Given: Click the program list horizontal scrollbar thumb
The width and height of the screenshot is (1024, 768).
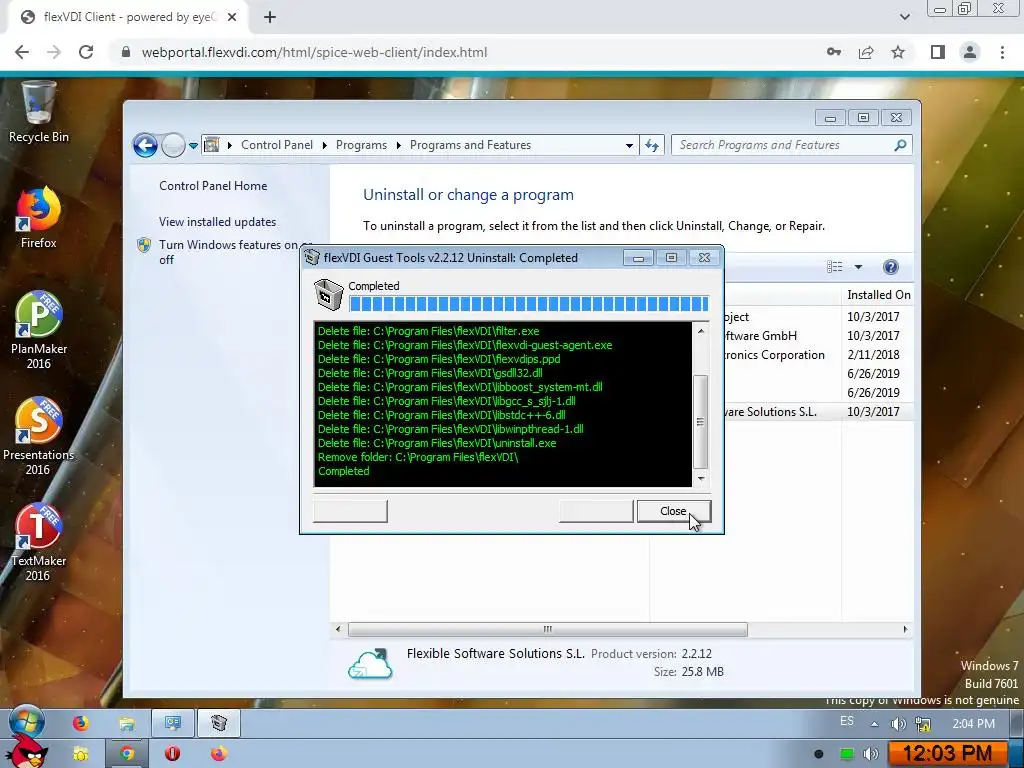Looking at the screenshot, I should coord(548,630).
